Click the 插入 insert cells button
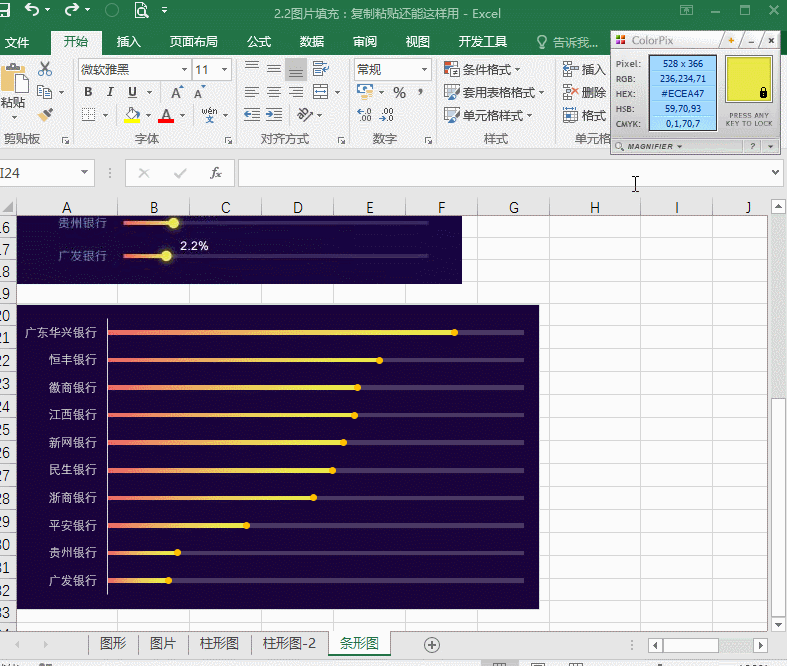Screen dimensions: 787x666 (x=584, y=69)
